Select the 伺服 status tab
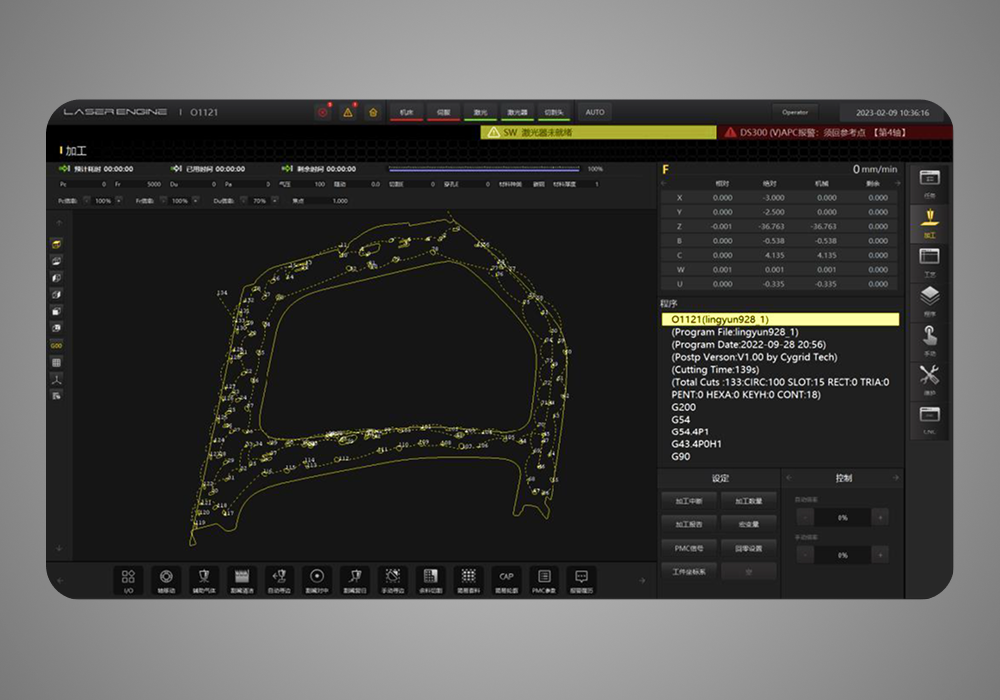The height and width of the screenshot is (700, 1000). (x=443, y=112)
